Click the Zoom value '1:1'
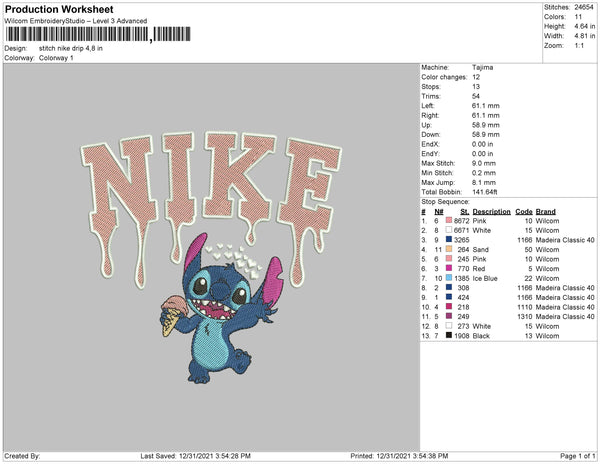 pyautogui.click(x=579, y=46)
